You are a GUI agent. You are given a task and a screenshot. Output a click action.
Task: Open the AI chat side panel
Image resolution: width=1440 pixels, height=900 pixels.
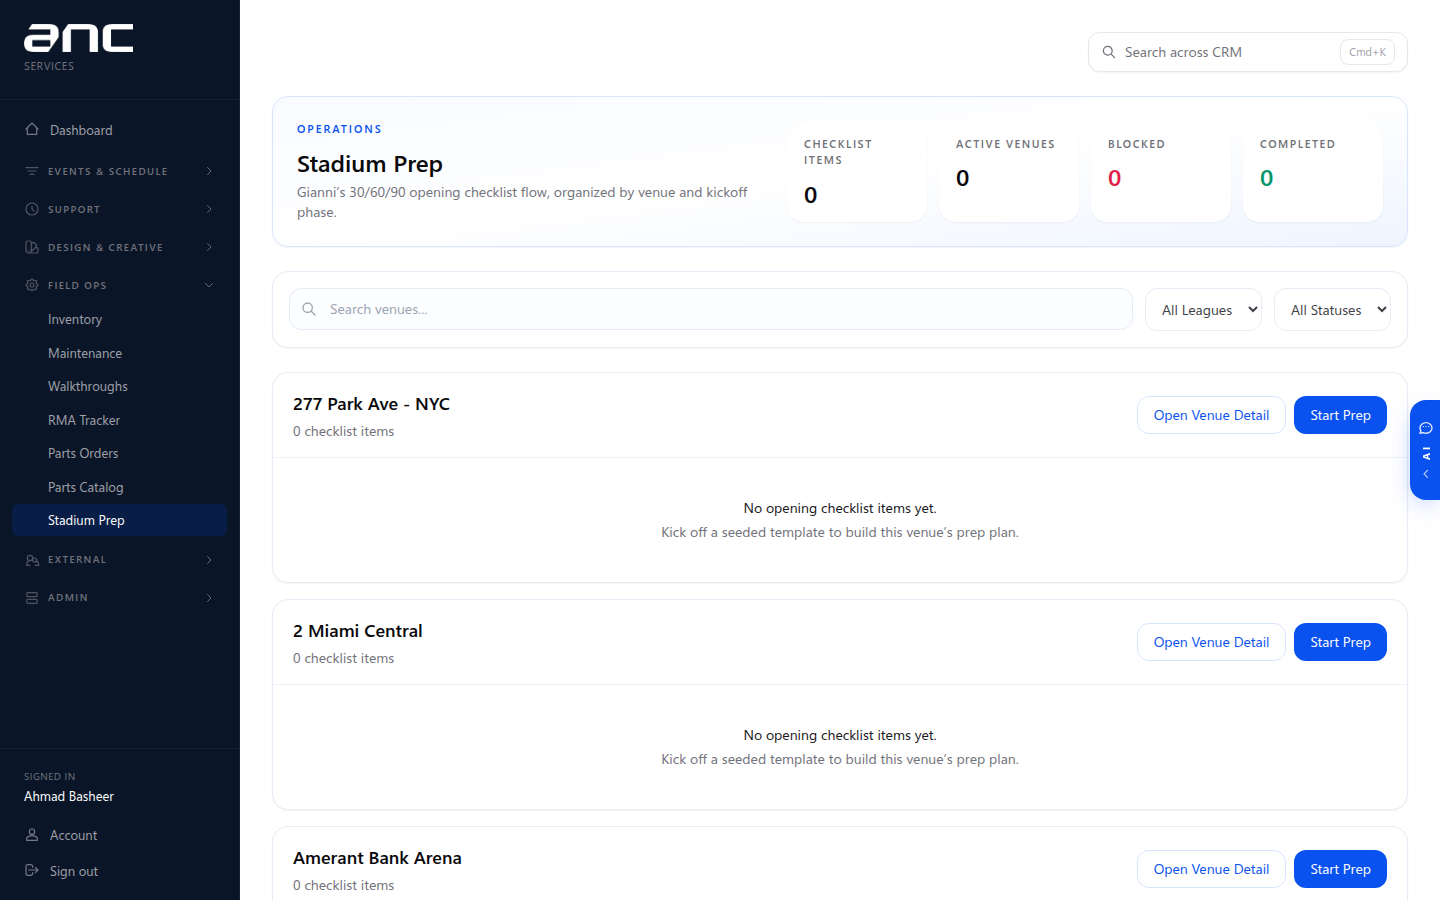1425,450
